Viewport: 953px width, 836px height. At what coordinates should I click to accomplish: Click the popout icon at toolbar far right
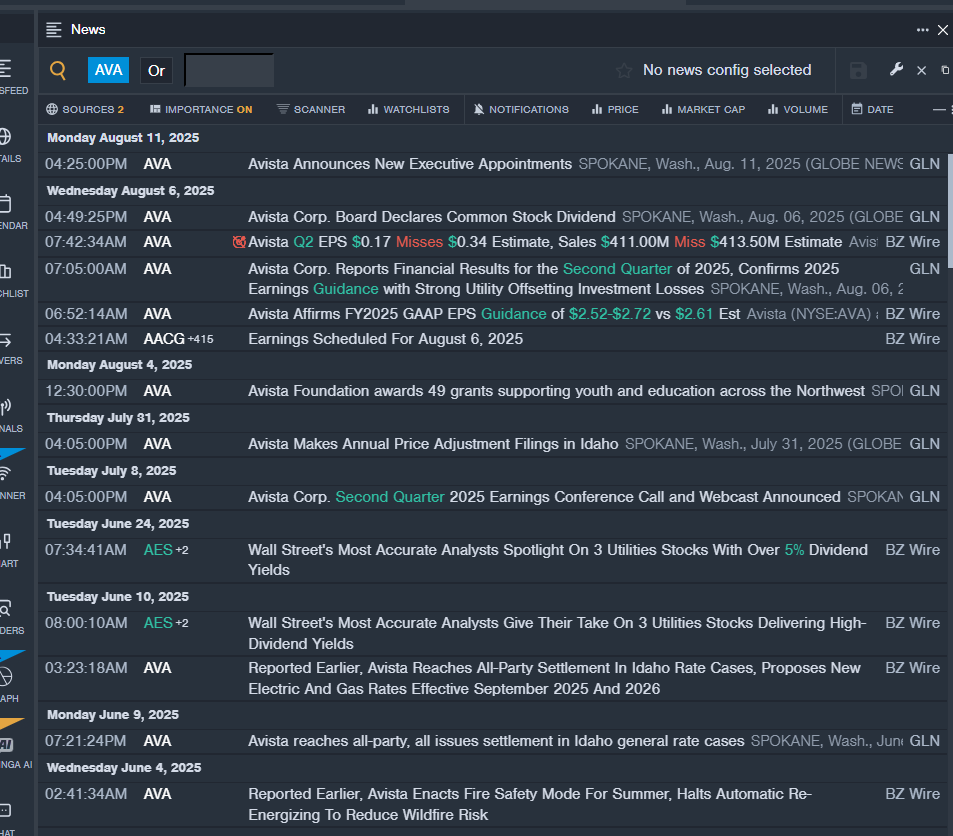[x=945, y=71]
